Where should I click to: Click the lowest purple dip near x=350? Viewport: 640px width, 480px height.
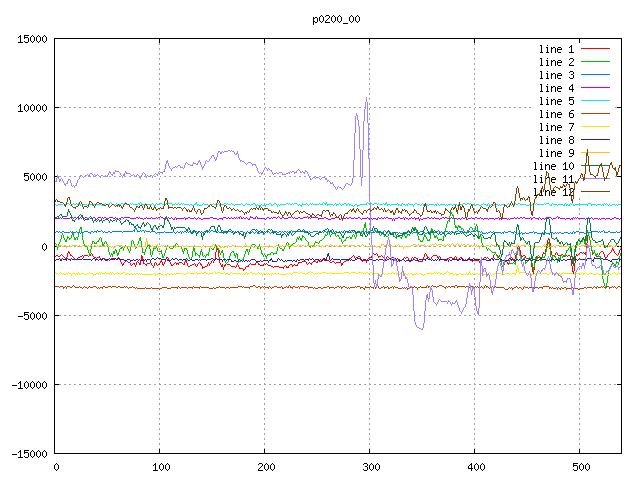point(418,328)
